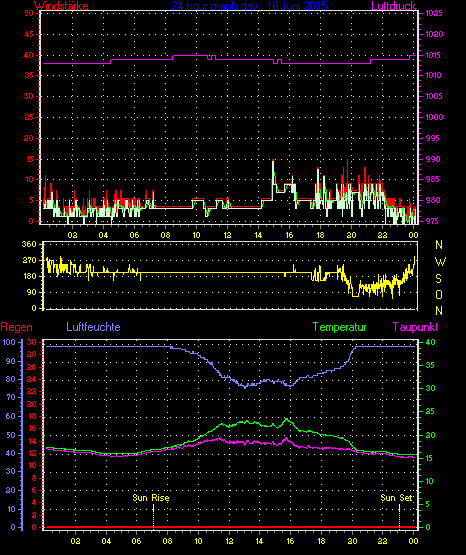The width and height of the screenshot is (466, 555).
Task: Click the S wind direction letter
Action: [439, 279]
